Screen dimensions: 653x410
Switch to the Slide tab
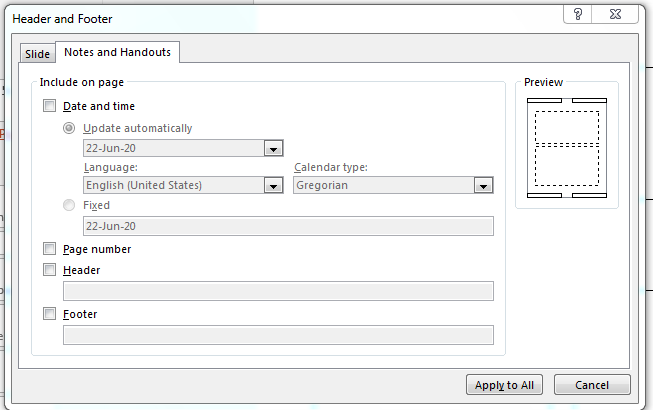37,54
